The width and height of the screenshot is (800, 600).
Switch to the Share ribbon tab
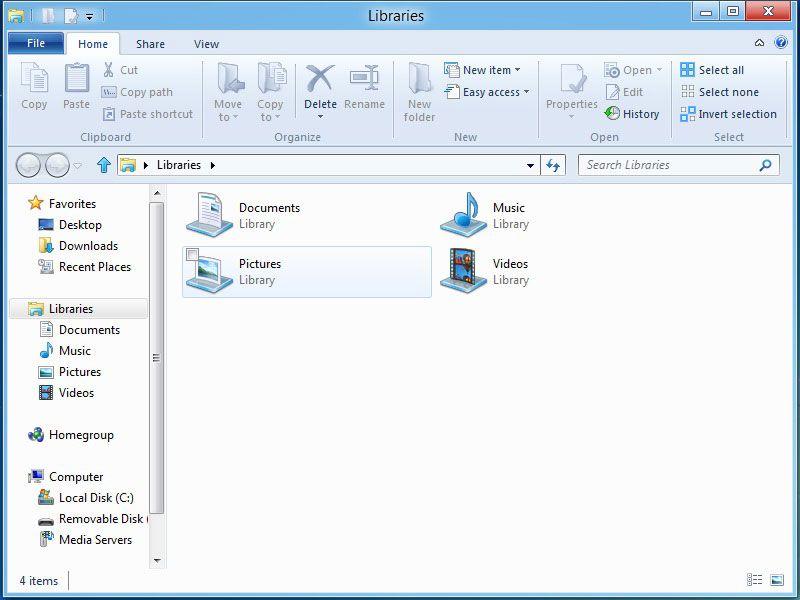click(151, 44)
